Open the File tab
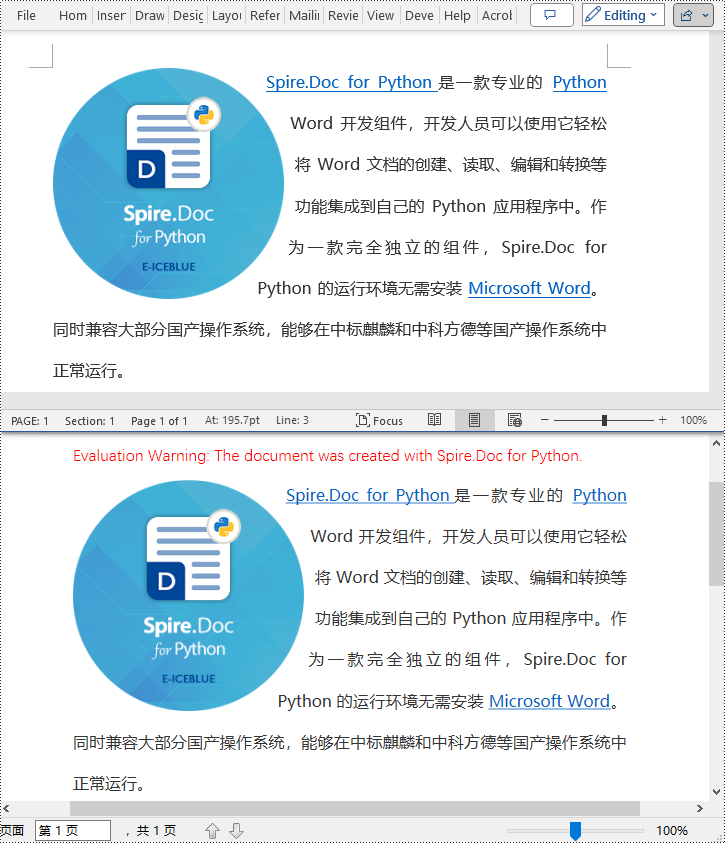The height and width of the screenshot is (843, 725). point(26,16)
